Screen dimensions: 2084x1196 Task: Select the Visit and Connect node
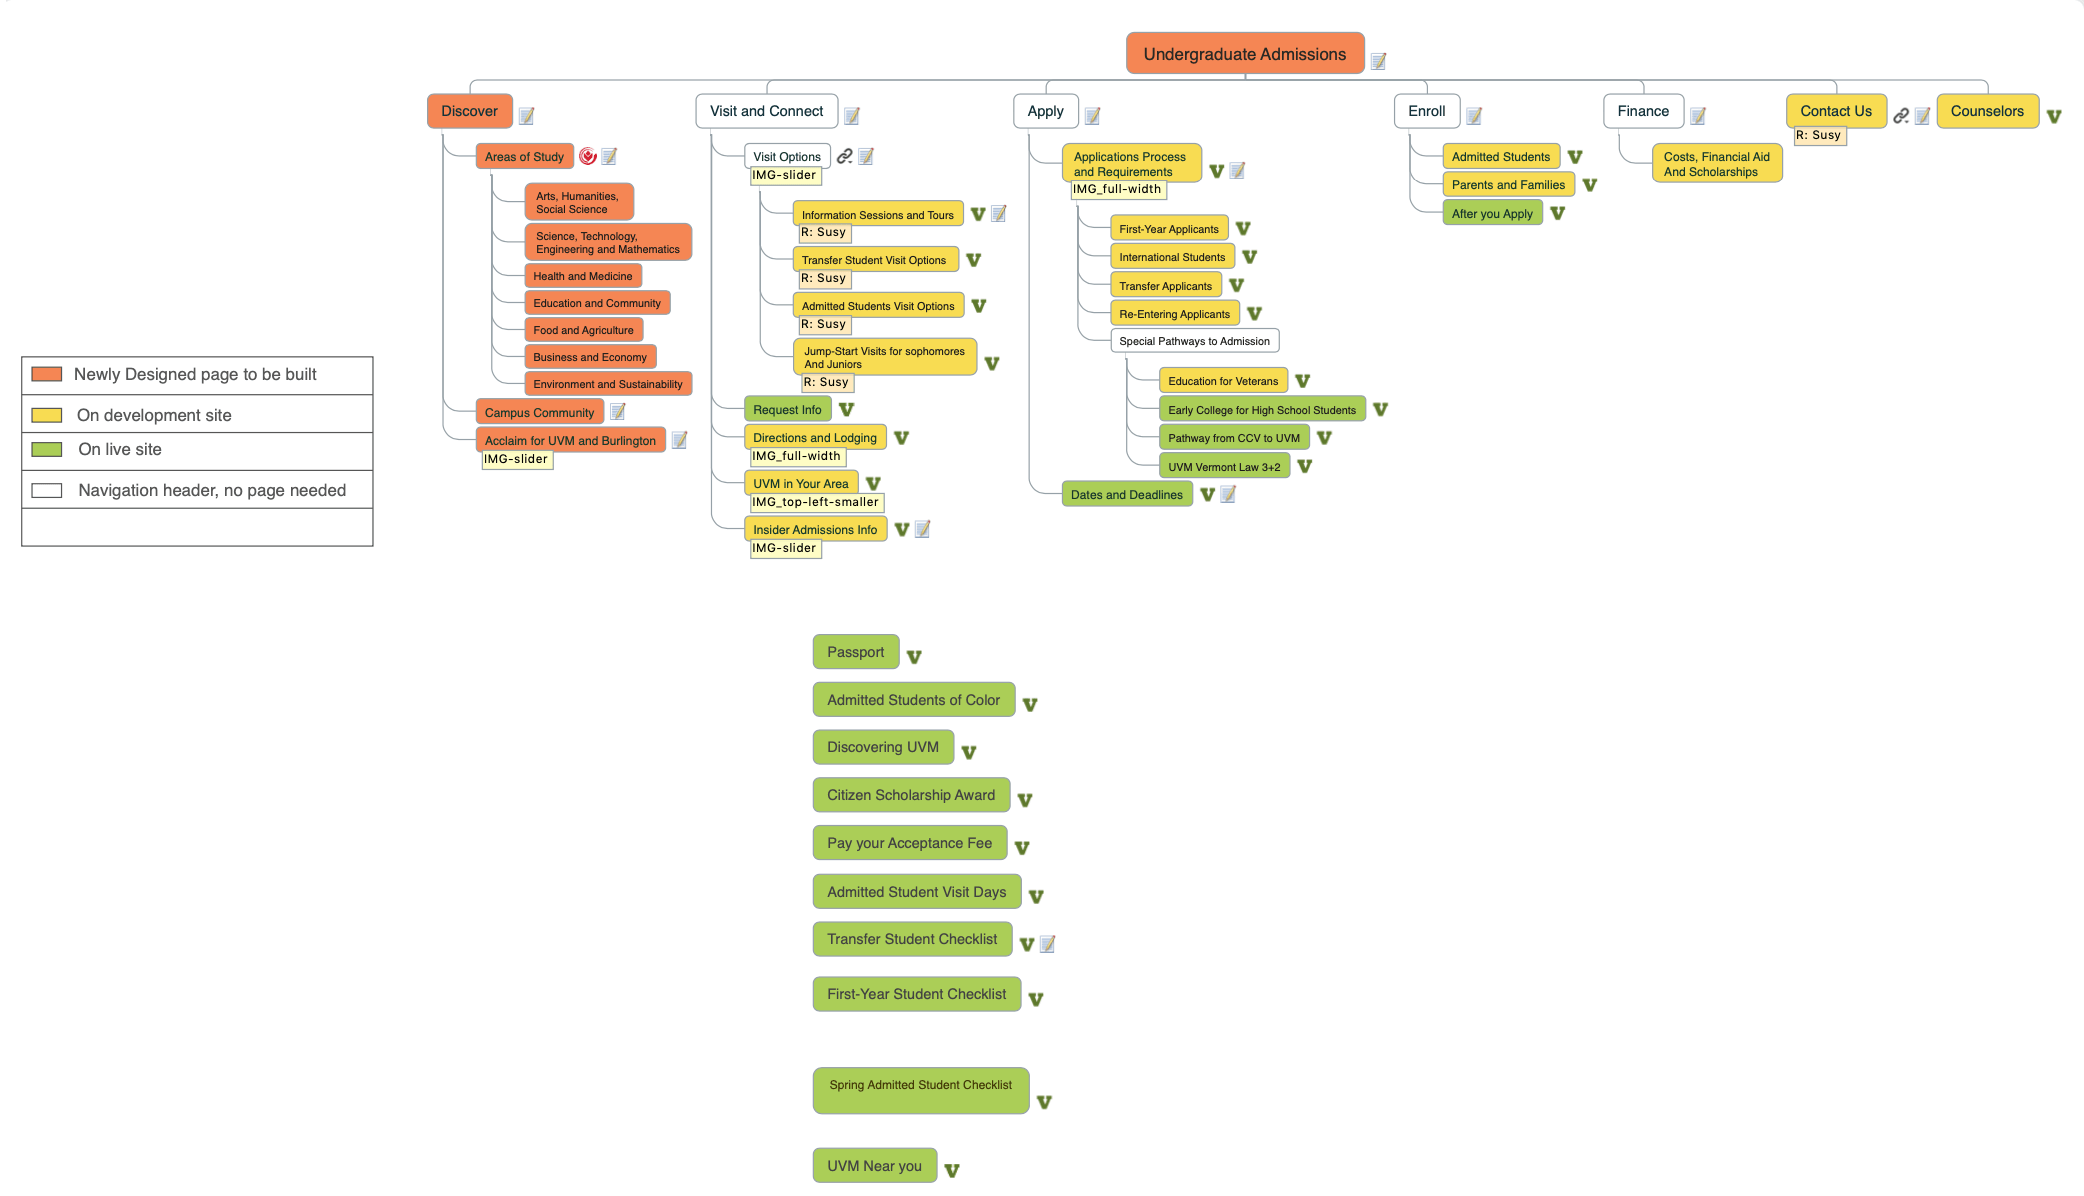[767, 111]
